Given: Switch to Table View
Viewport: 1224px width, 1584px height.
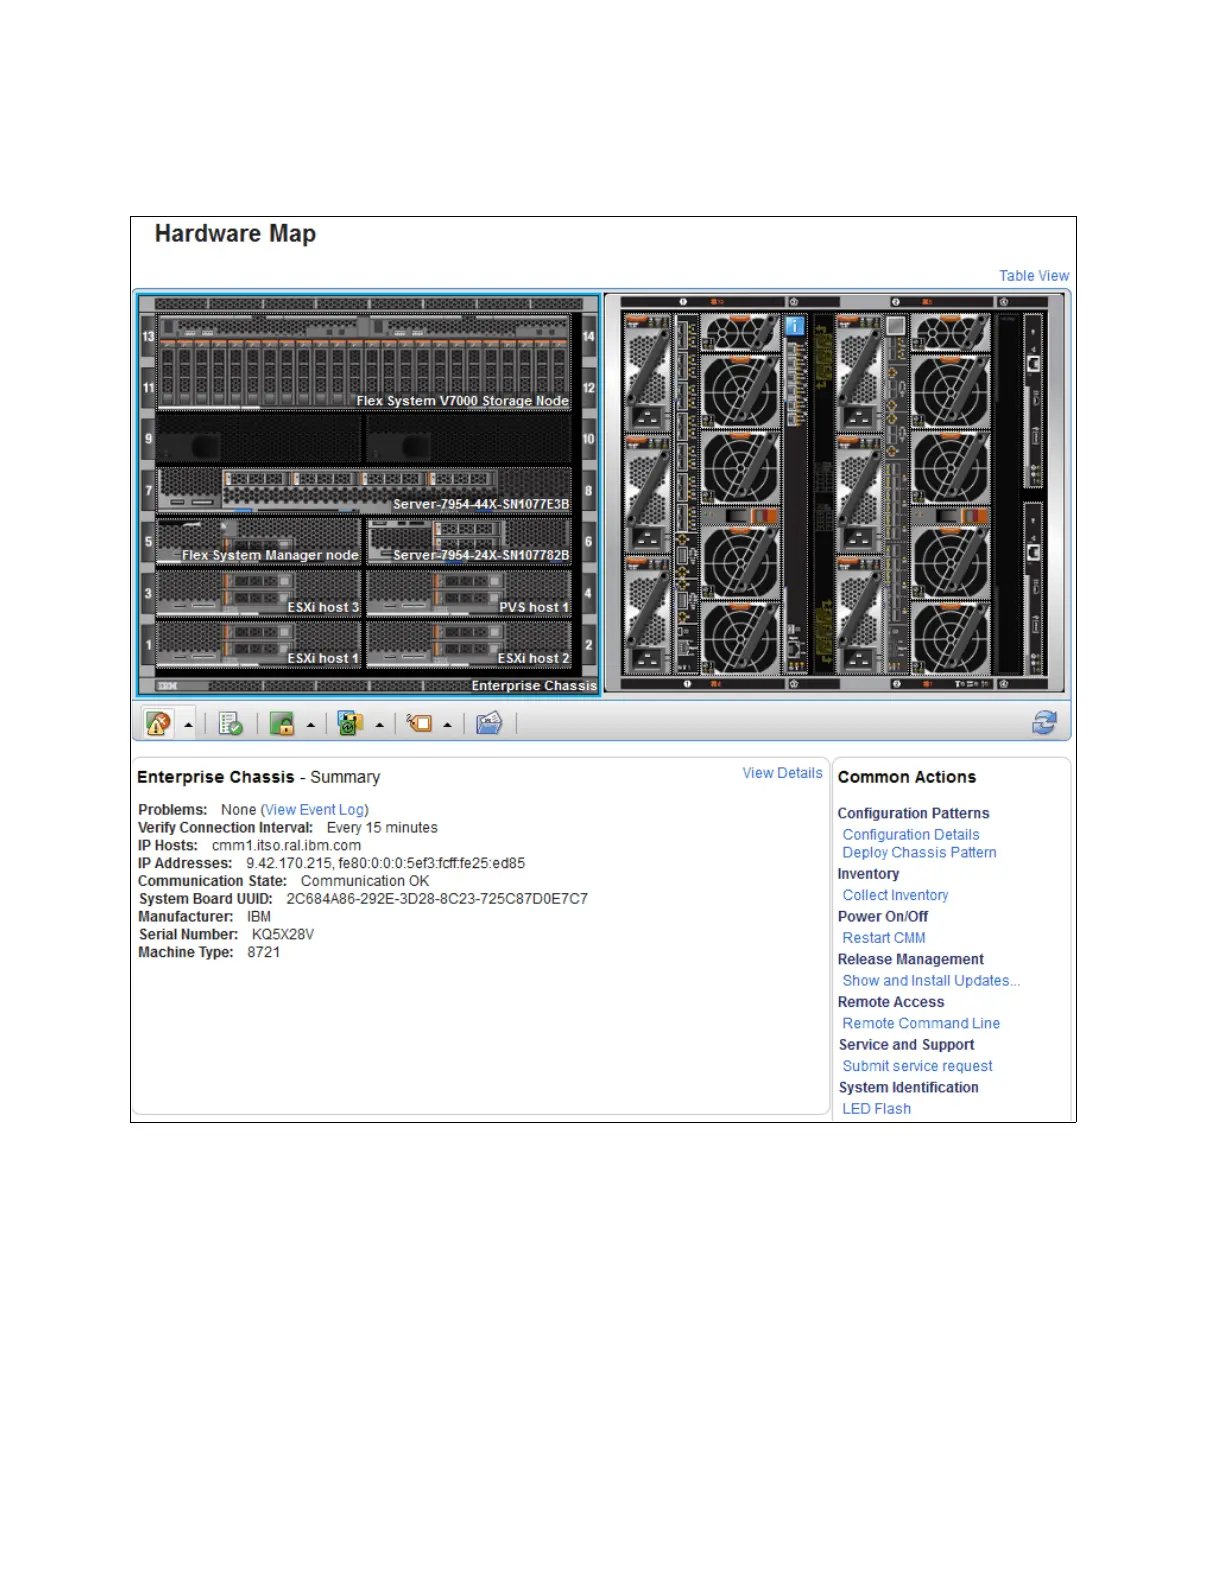Looking at the screenshot, I should point(1034,276).
